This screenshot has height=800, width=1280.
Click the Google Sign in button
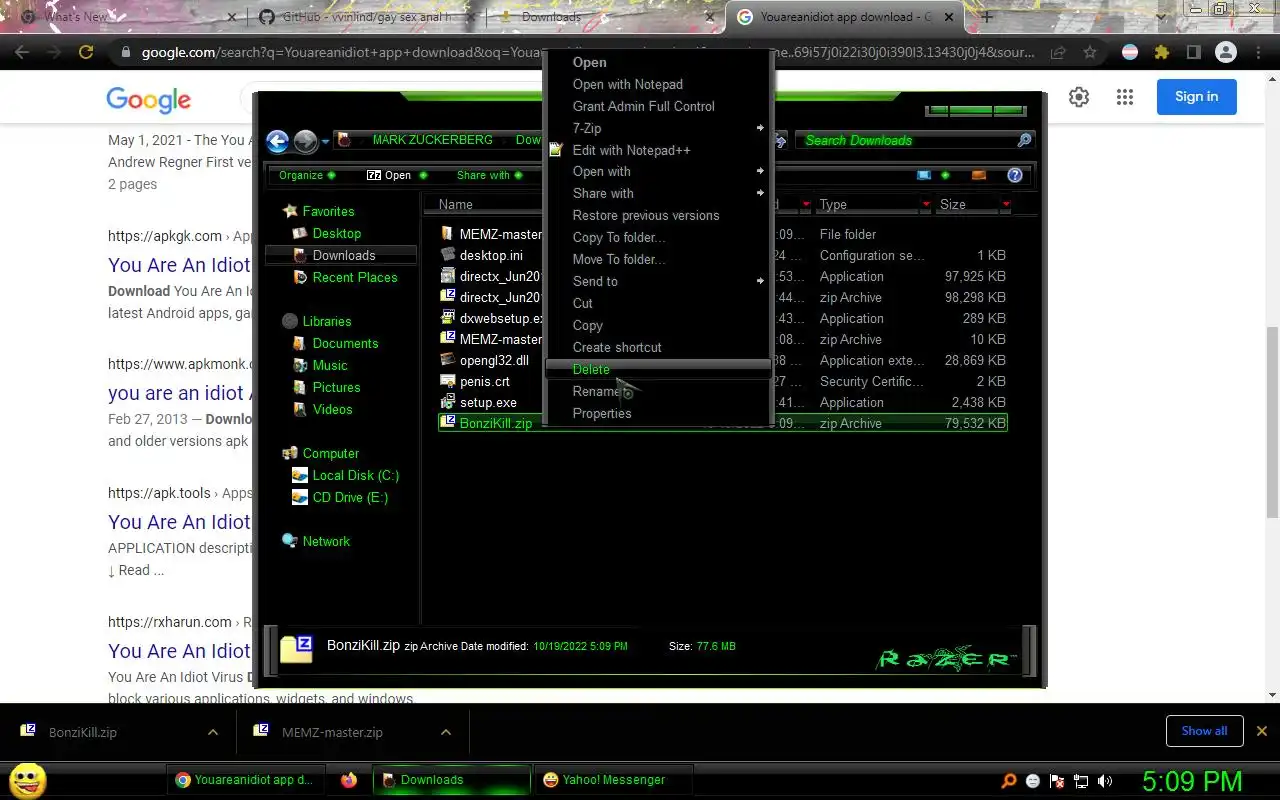(x=1197, y=97)
